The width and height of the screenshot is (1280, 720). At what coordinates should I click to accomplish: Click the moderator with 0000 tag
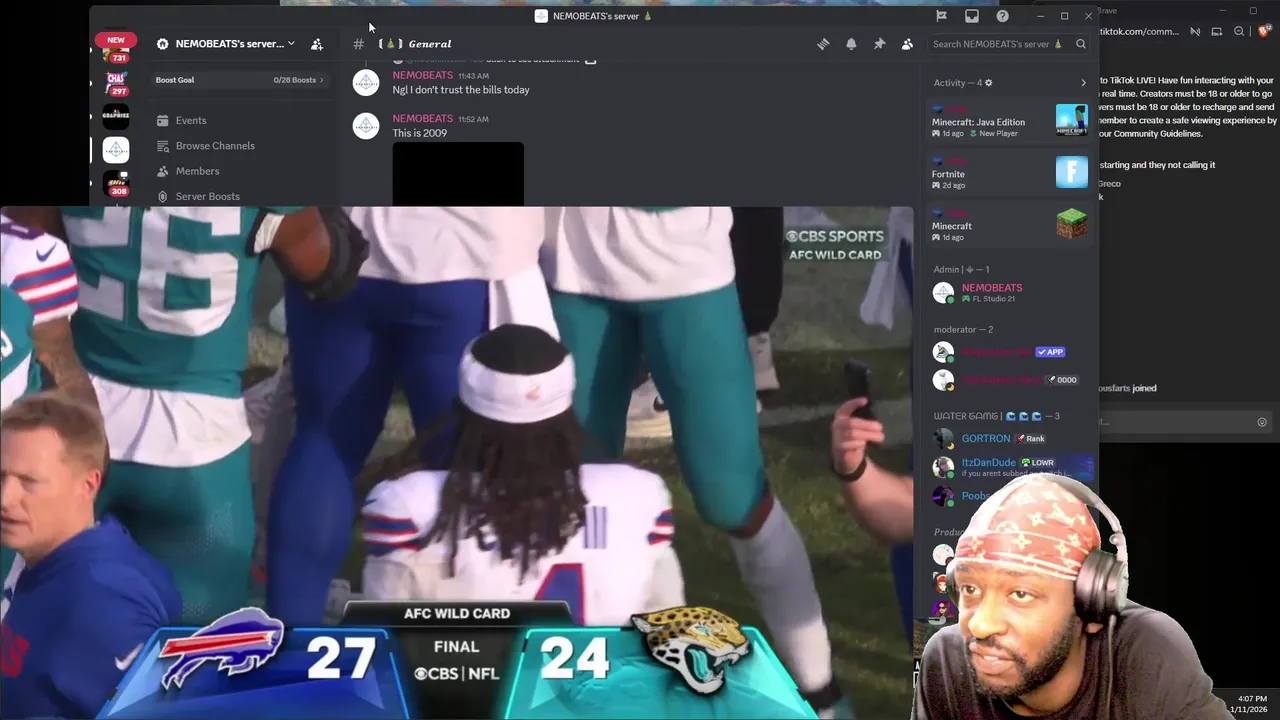(x=1009, y=380)
